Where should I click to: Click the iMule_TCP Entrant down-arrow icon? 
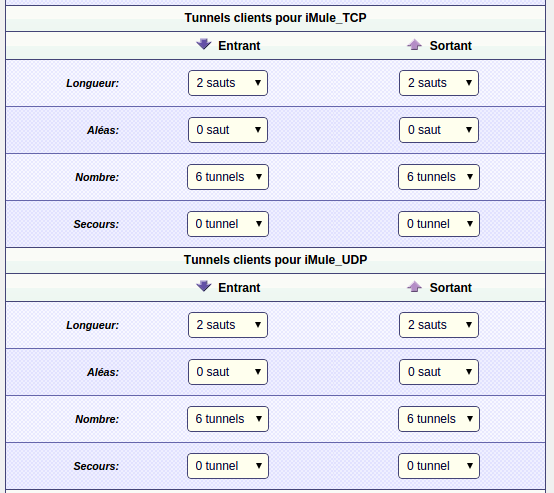204,45
